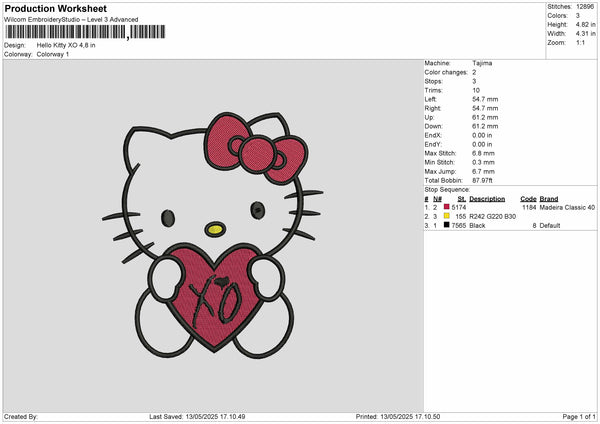Click the R242 G220 B30 description

pyautogui.click(x=494, y=216)
